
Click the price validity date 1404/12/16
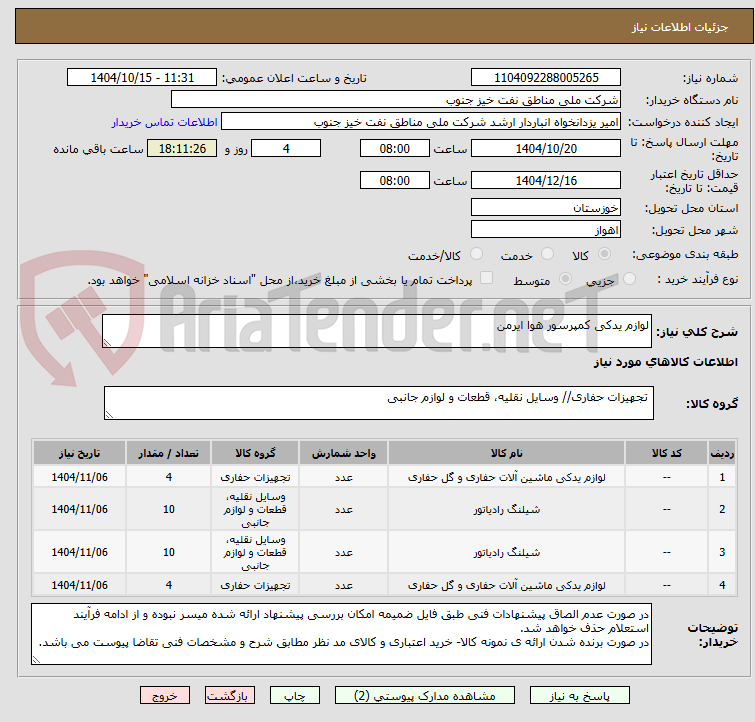tap(546, 180)
